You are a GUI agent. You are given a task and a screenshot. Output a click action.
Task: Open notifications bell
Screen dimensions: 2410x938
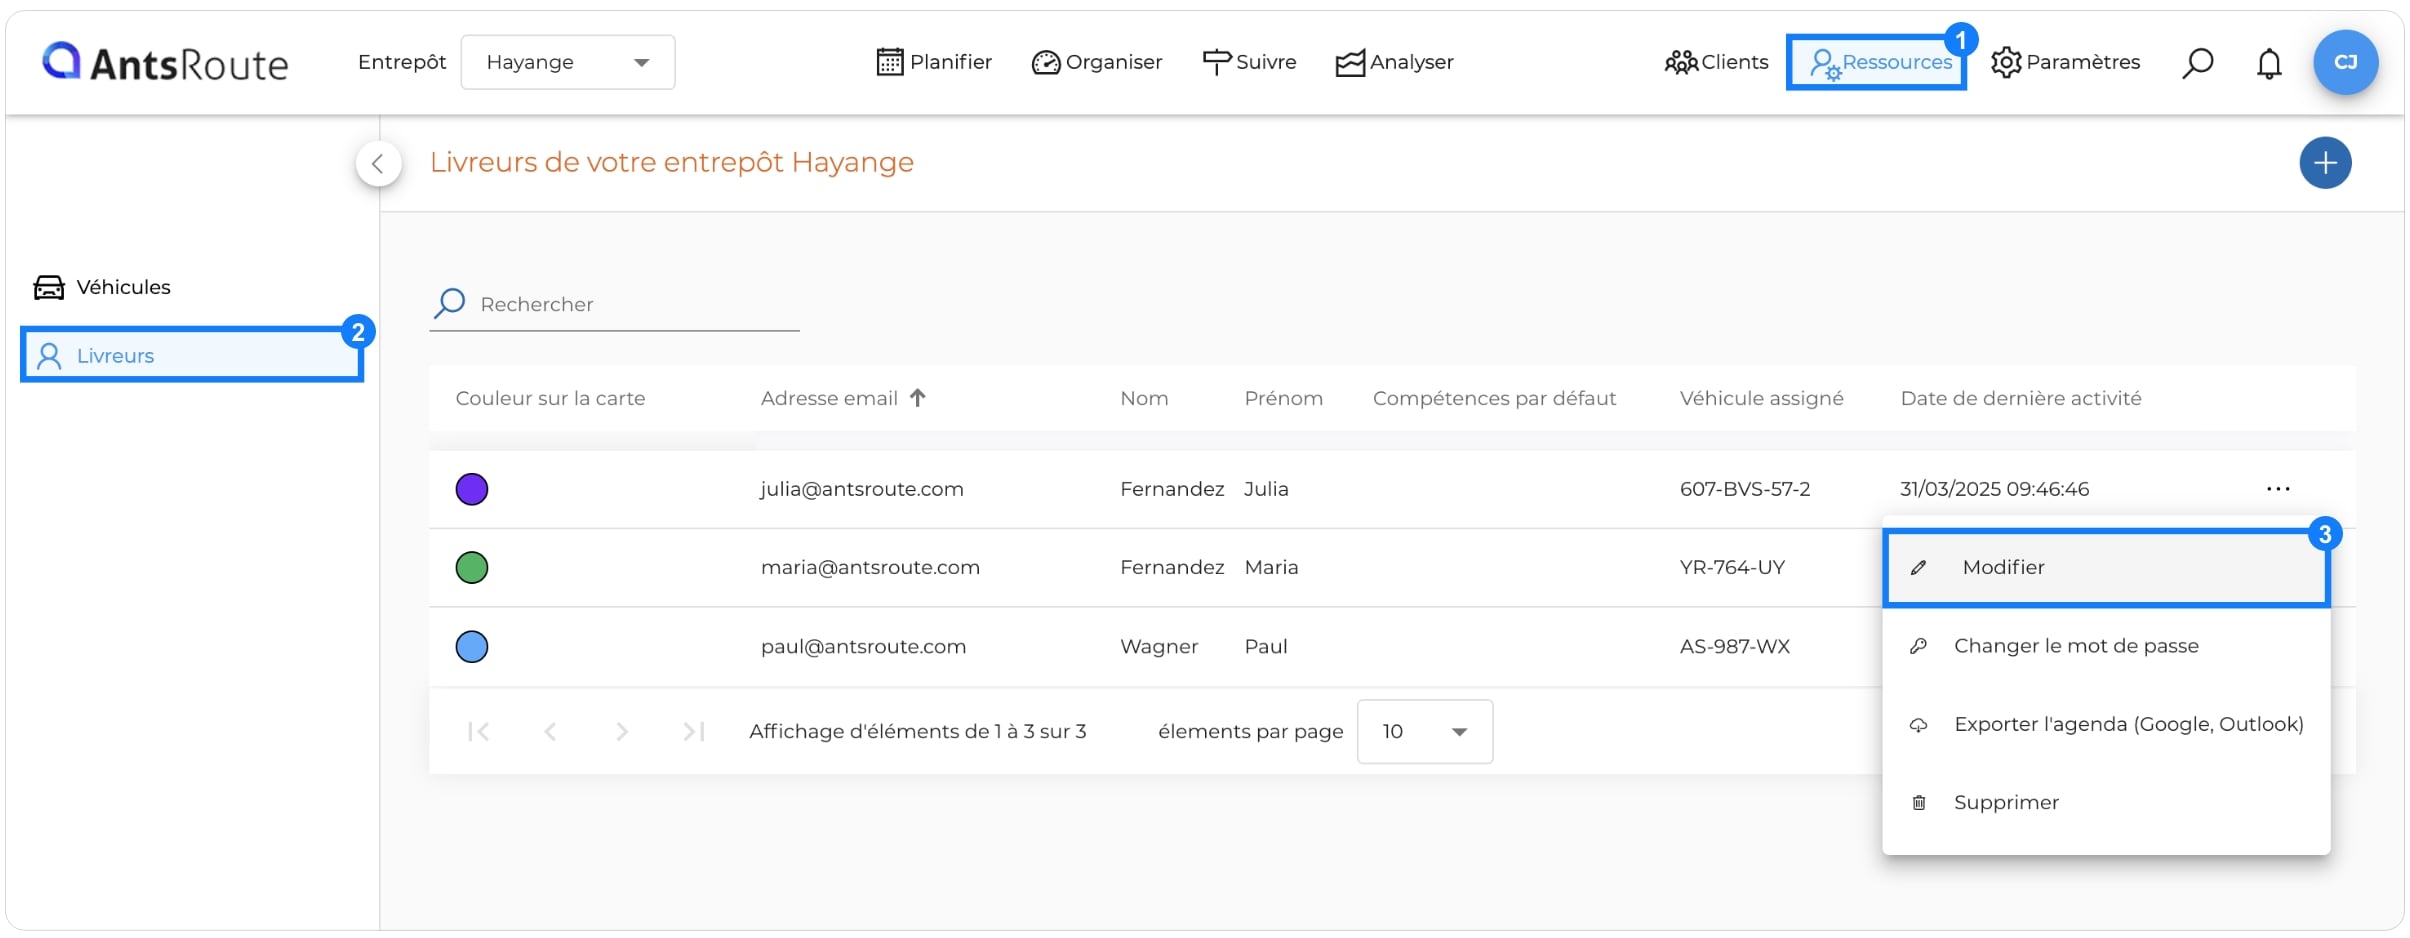pyautogui.click(x=2269, y=63)
